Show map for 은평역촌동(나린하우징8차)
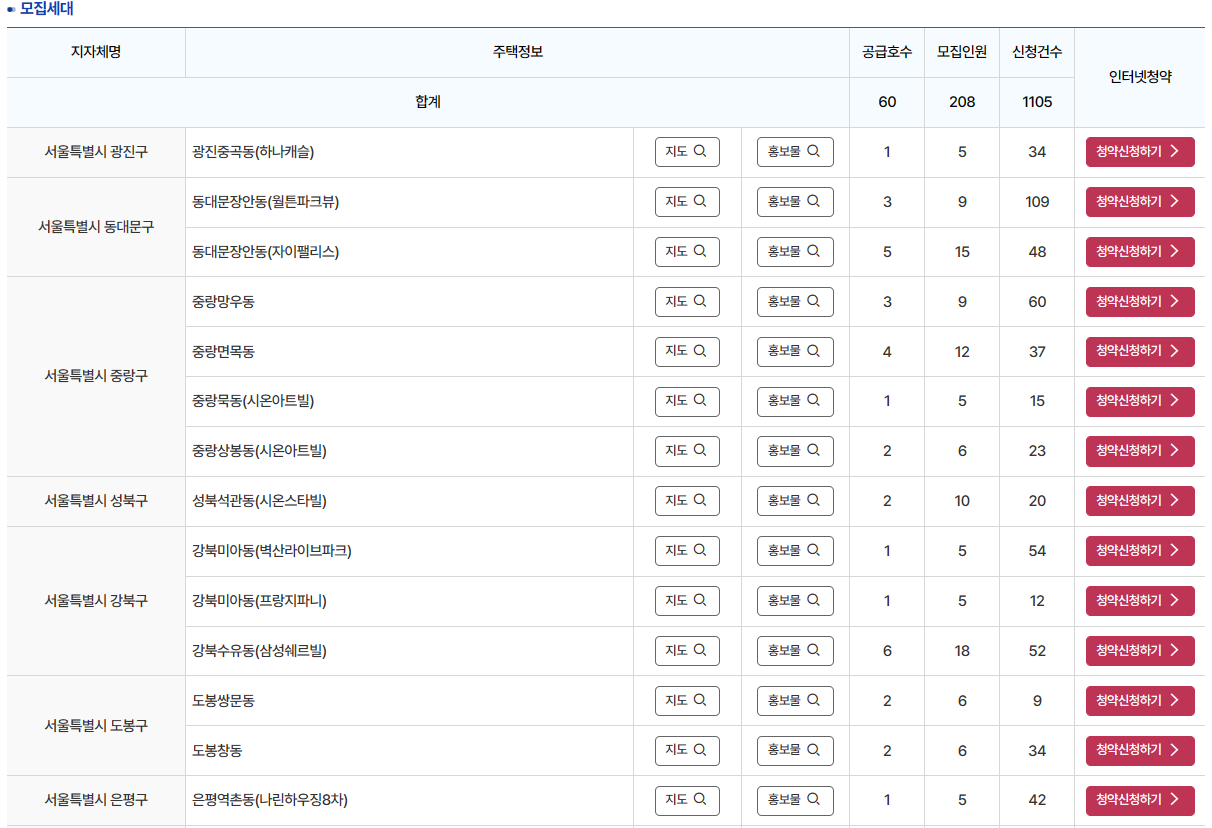 tap(687, 801)
